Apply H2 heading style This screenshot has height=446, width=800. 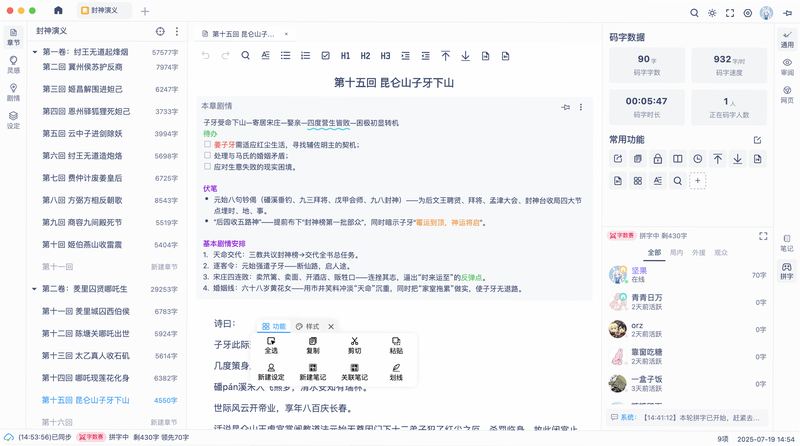365,56
